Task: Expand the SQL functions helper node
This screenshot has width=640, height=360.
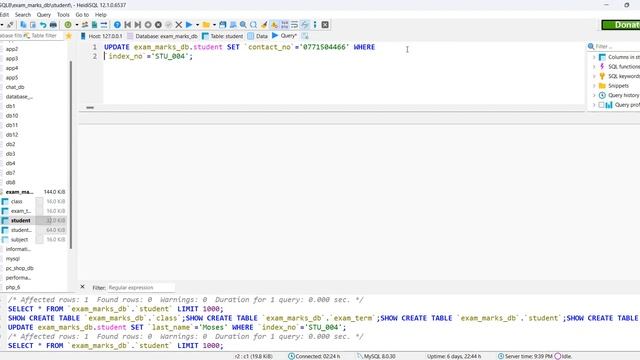Action: click(594, 67)
